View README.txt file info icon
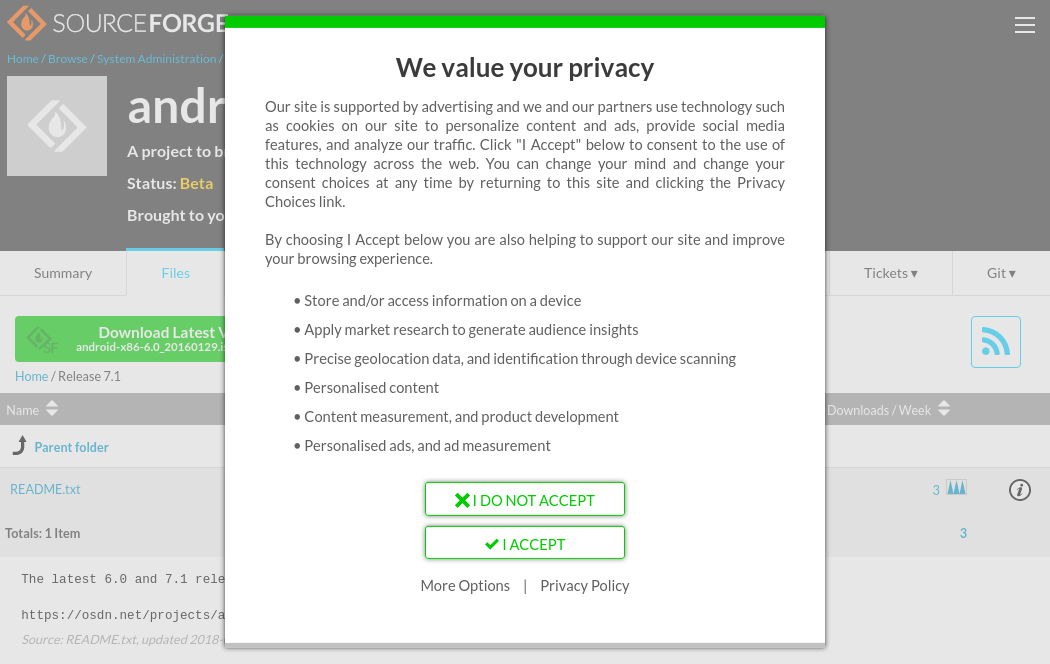 tap(1019, 490)
